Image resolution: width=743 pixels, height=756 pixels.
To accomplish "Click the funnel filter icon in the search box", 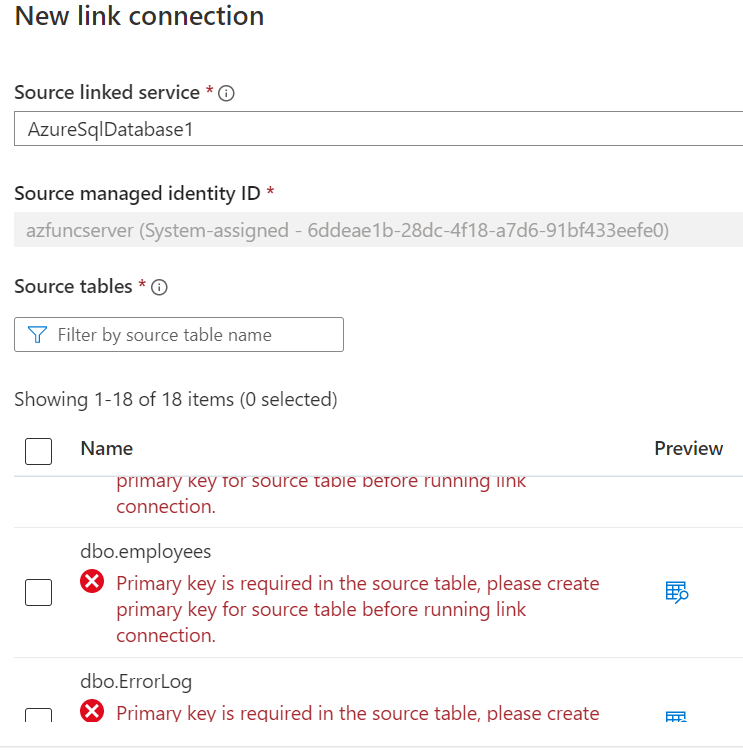I will [x=37, y=335].
